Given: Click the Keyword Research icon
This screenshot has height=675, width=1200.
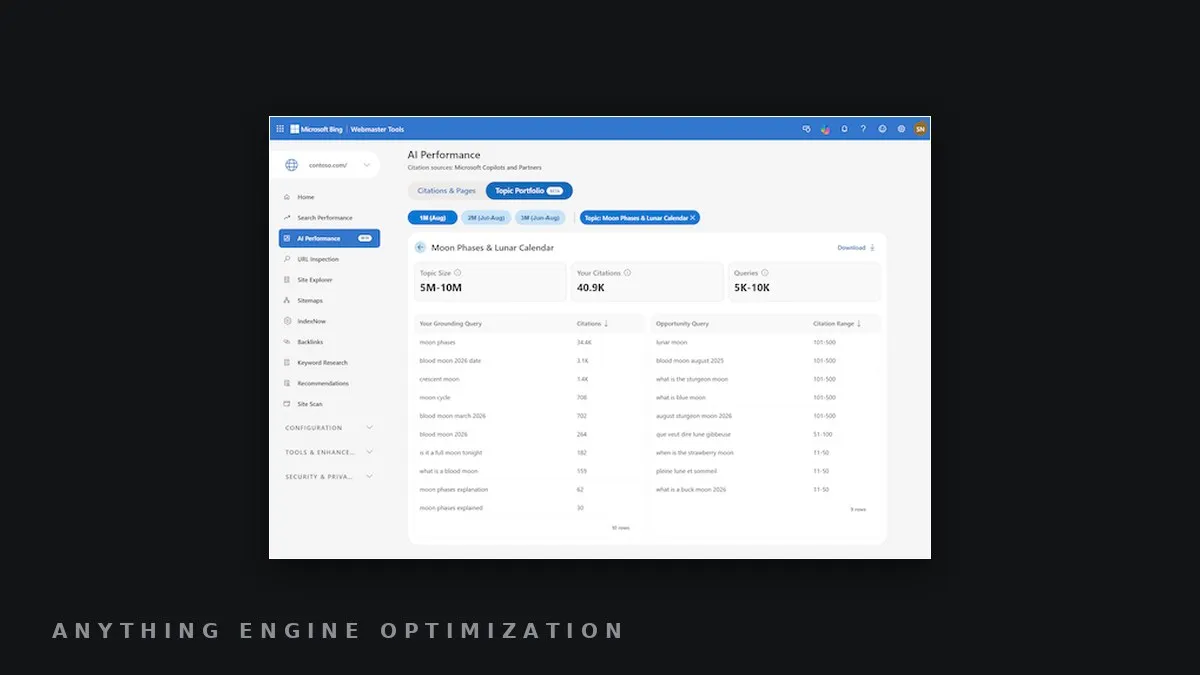Looking at the screenshot, I should tap(287, 363).
